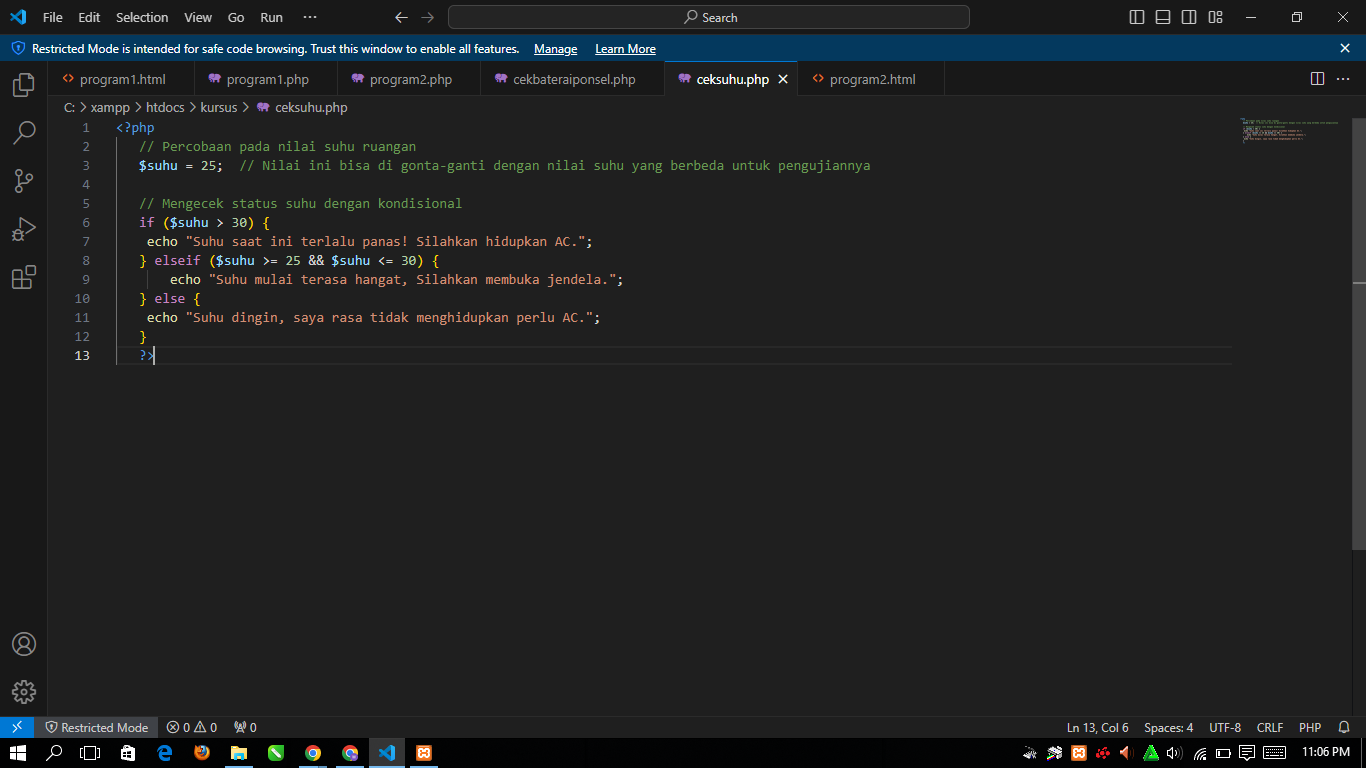Toggle the bottom panel layout button
1366x768 pixels.
click(1163, 17)
